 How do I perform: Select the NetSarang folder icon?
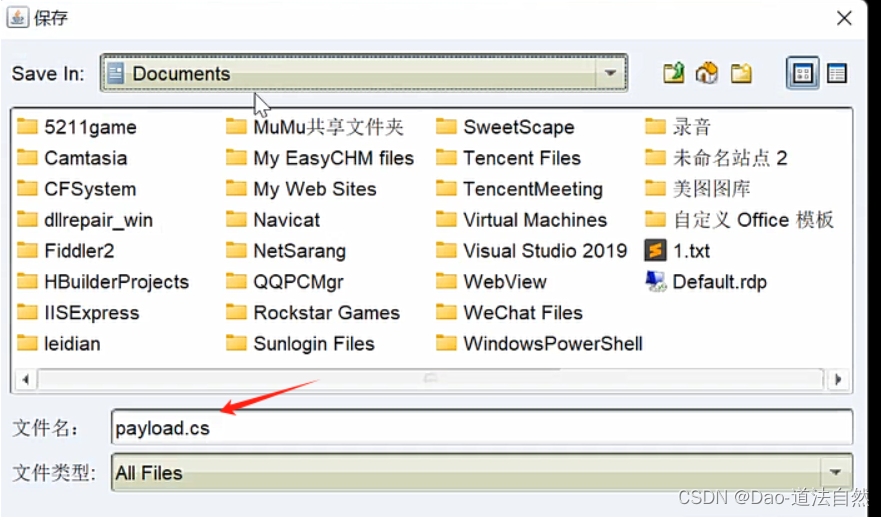[236, 250]
